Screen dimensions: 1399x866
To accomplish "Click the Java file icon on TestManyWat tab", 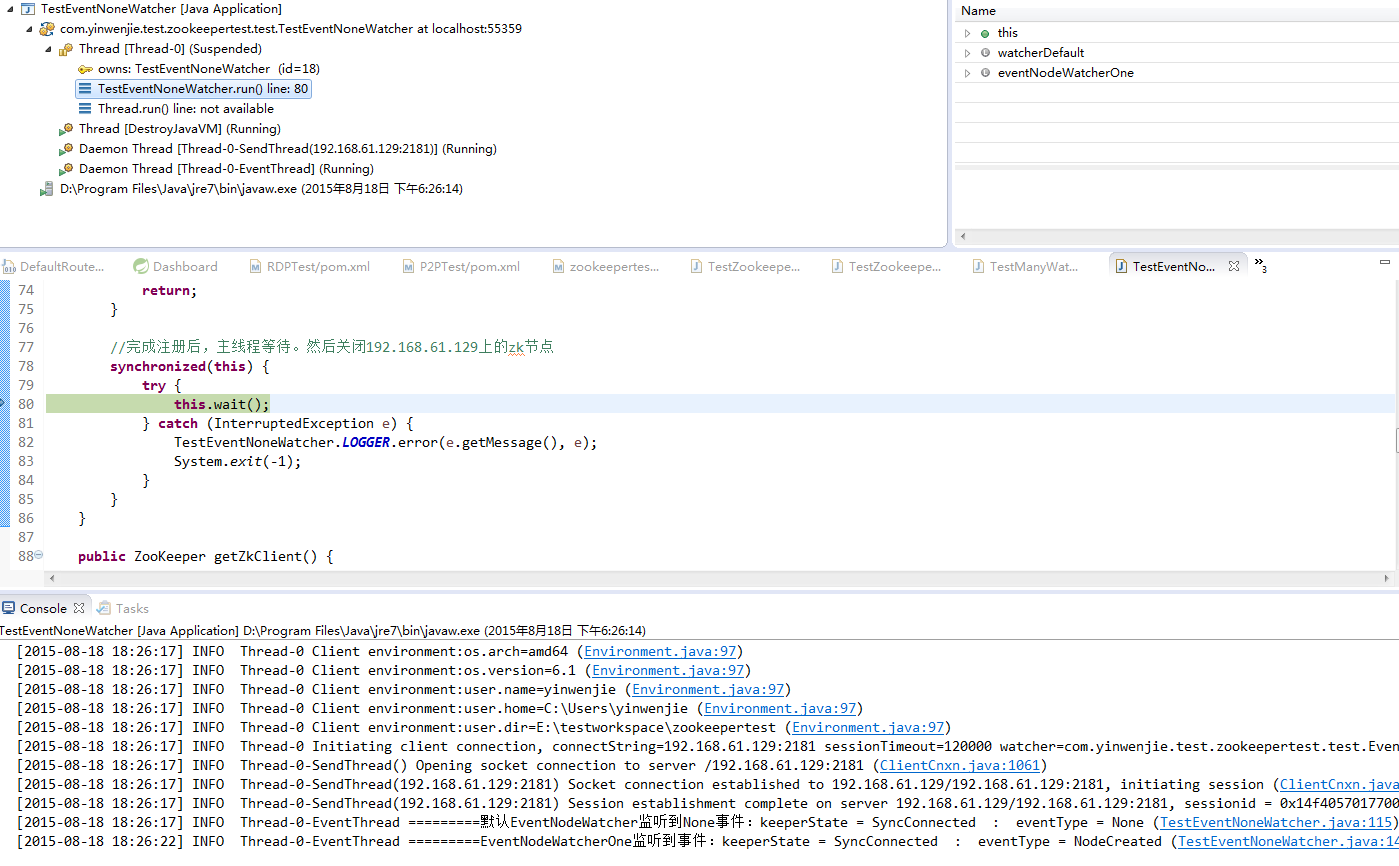I will pyautogui.click(x=979, y=267).
